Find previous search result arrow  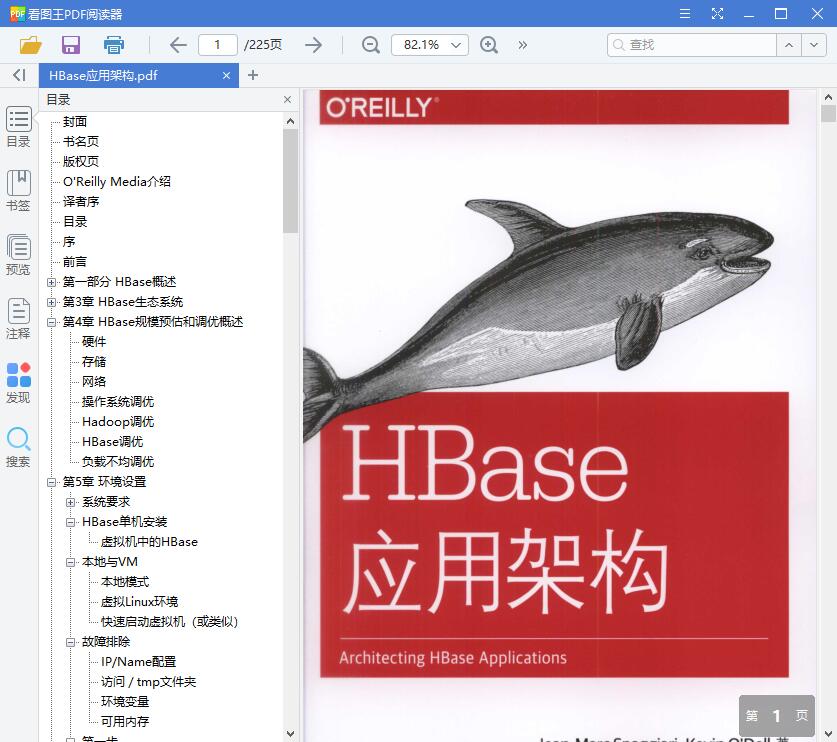point(789,45)
